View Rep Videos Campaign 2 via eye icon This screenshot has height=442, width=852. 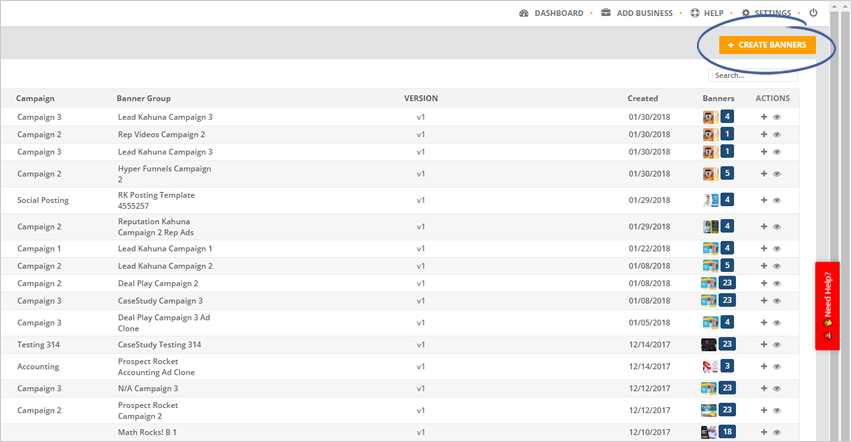click(777, 135)
